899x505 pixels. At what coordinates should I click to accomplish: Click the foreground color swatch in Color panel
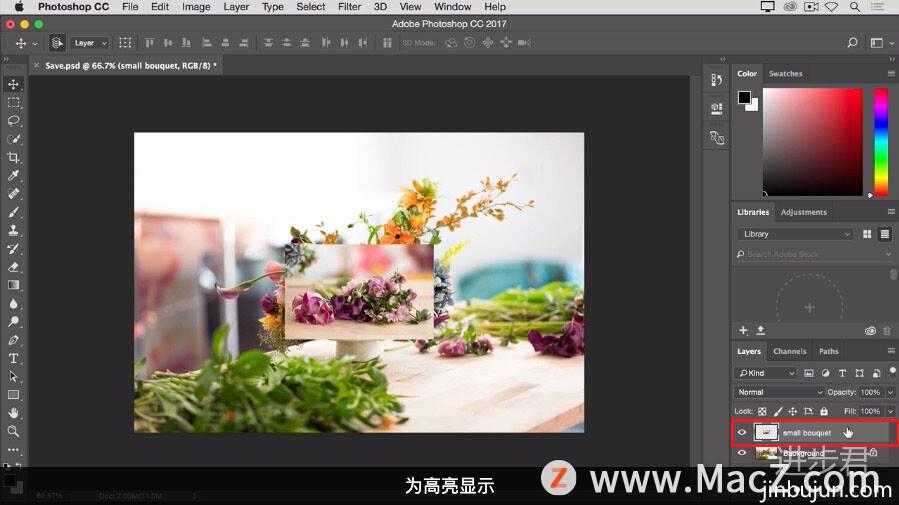click(x=744, y=97)
